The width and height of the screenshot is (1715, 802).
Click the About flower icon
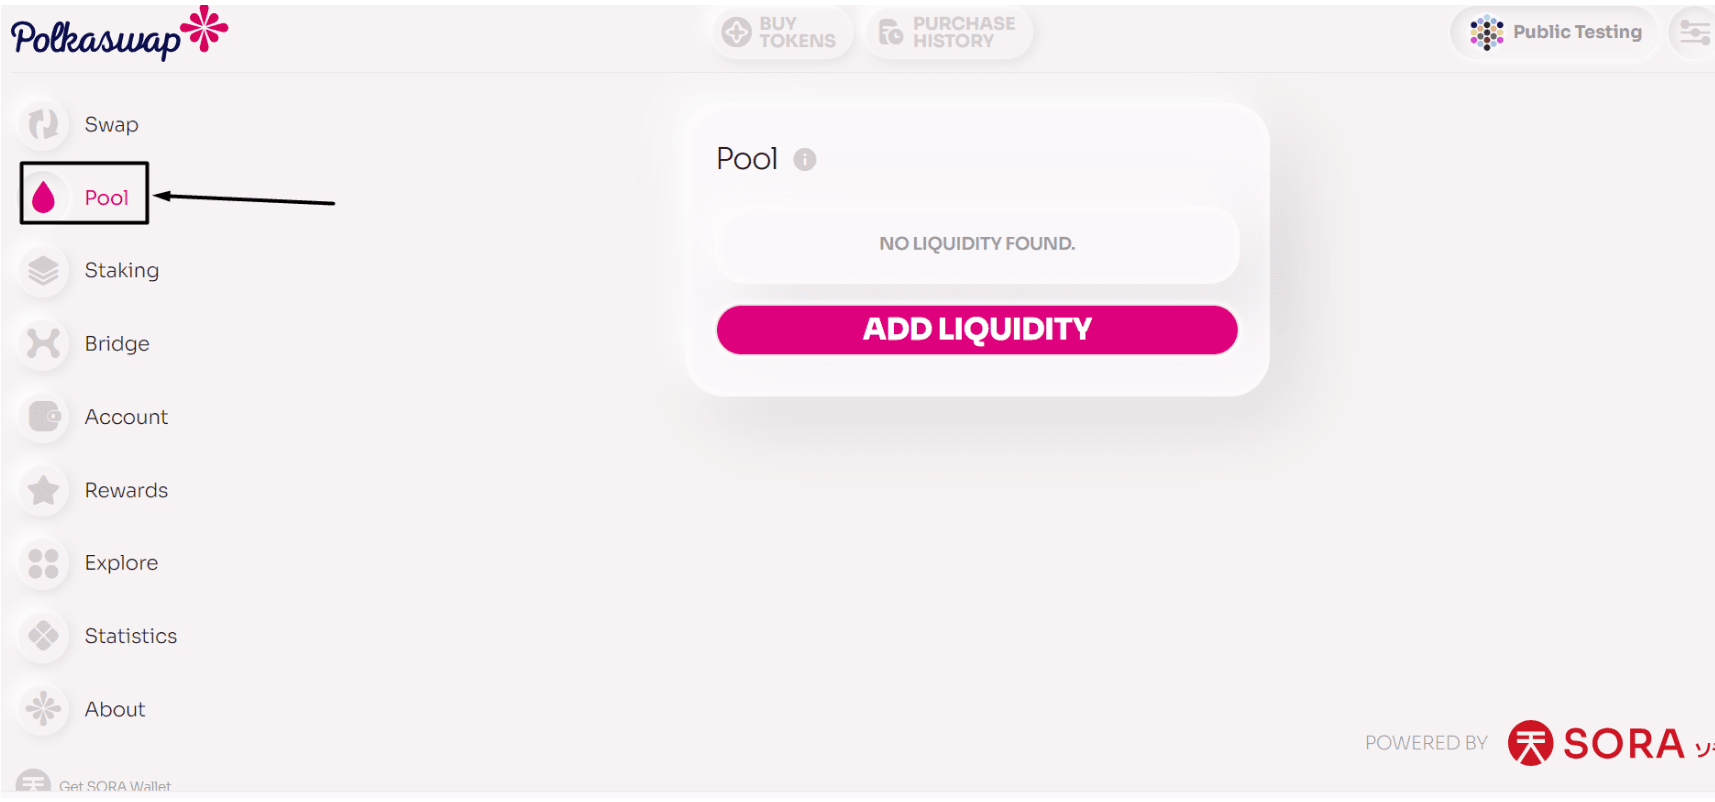tap(43, 709)
